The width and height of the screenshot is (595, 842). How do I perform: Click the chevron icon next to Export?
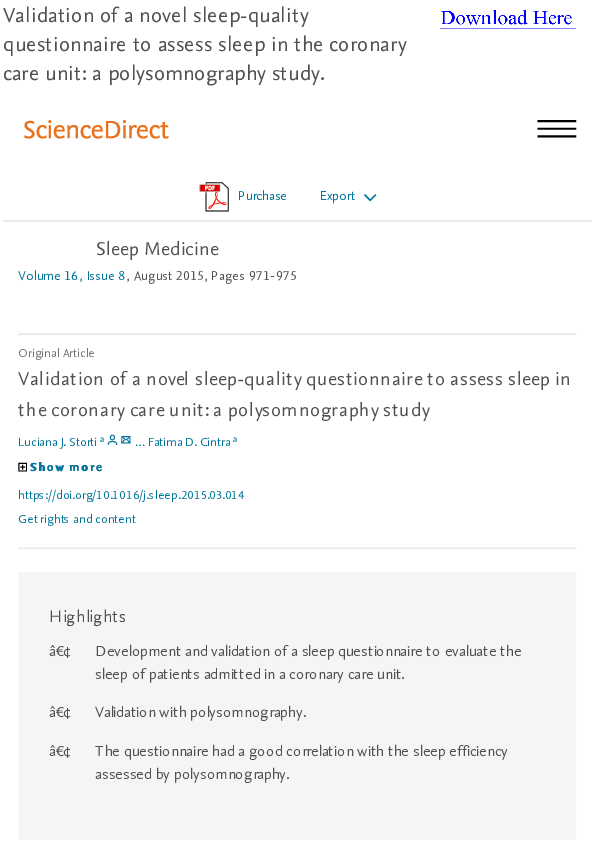click(370, 197)
